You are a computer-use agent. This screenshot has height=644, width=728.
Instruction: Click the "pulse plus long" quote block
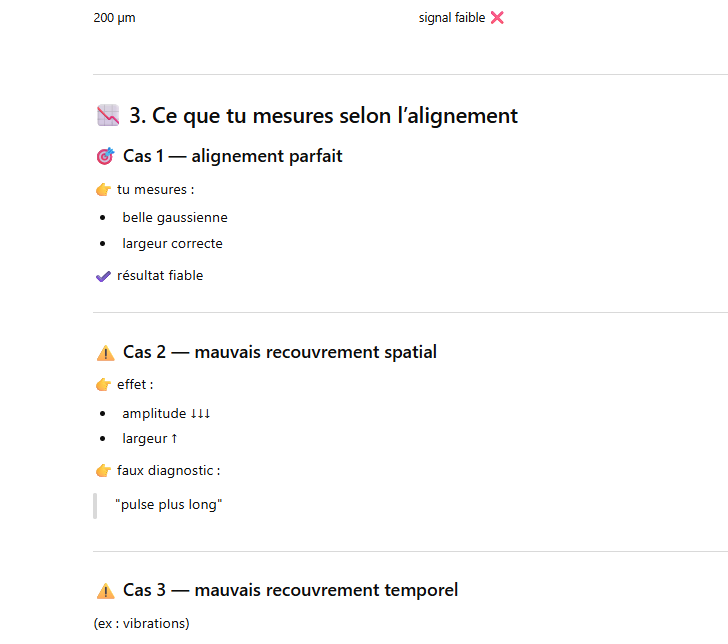coord(168,505)
